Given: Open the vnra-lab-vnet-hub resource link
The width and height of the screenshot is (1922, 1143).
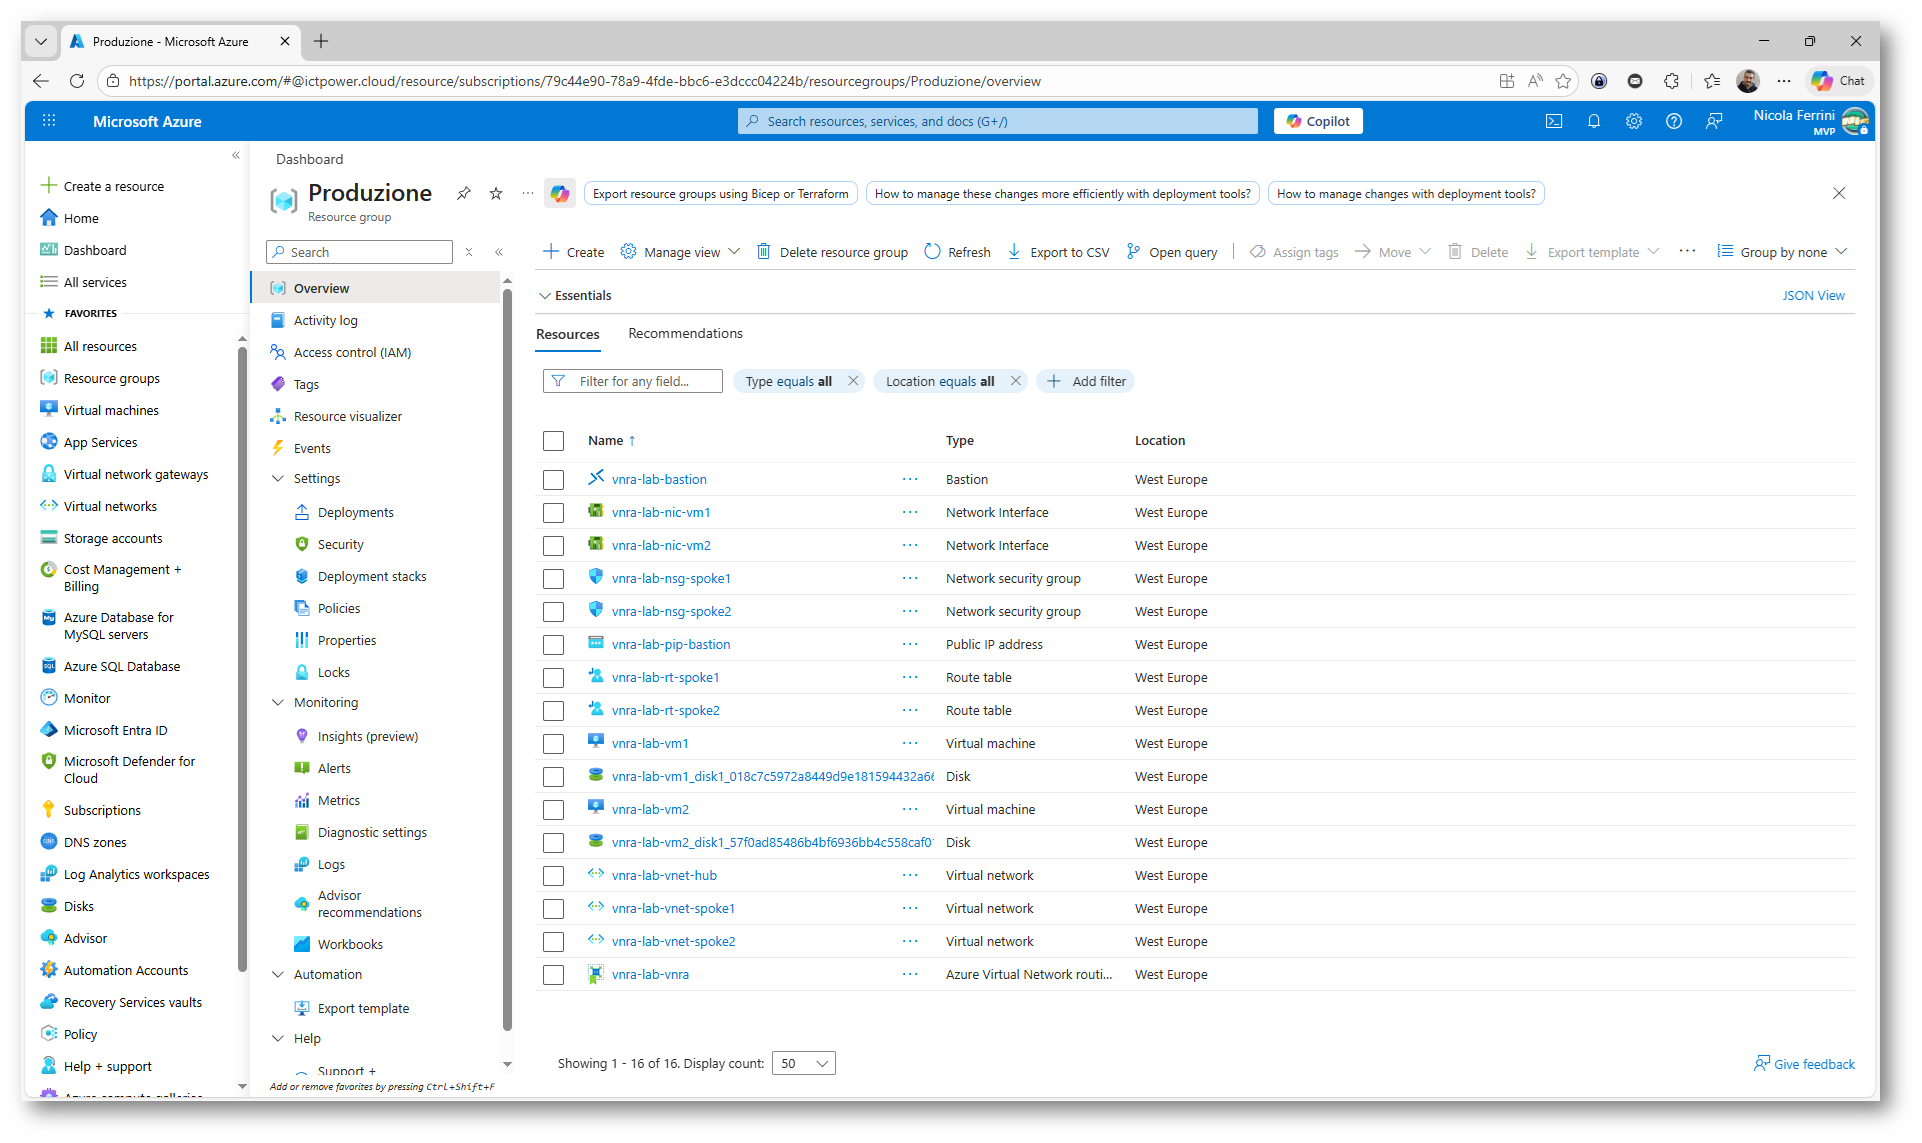Looking at the screenshot, I should tap(664, 876).
